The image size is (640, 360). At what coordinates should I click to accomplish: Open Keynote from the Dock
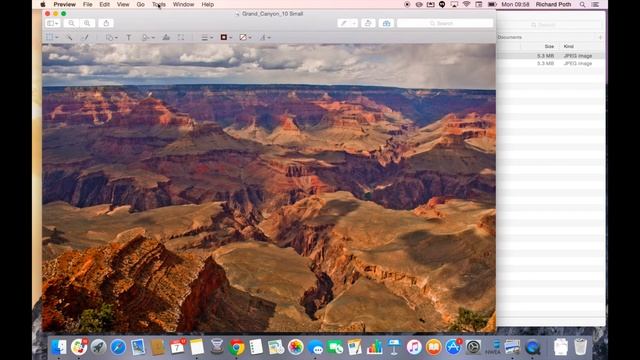[x=394, y=347]
